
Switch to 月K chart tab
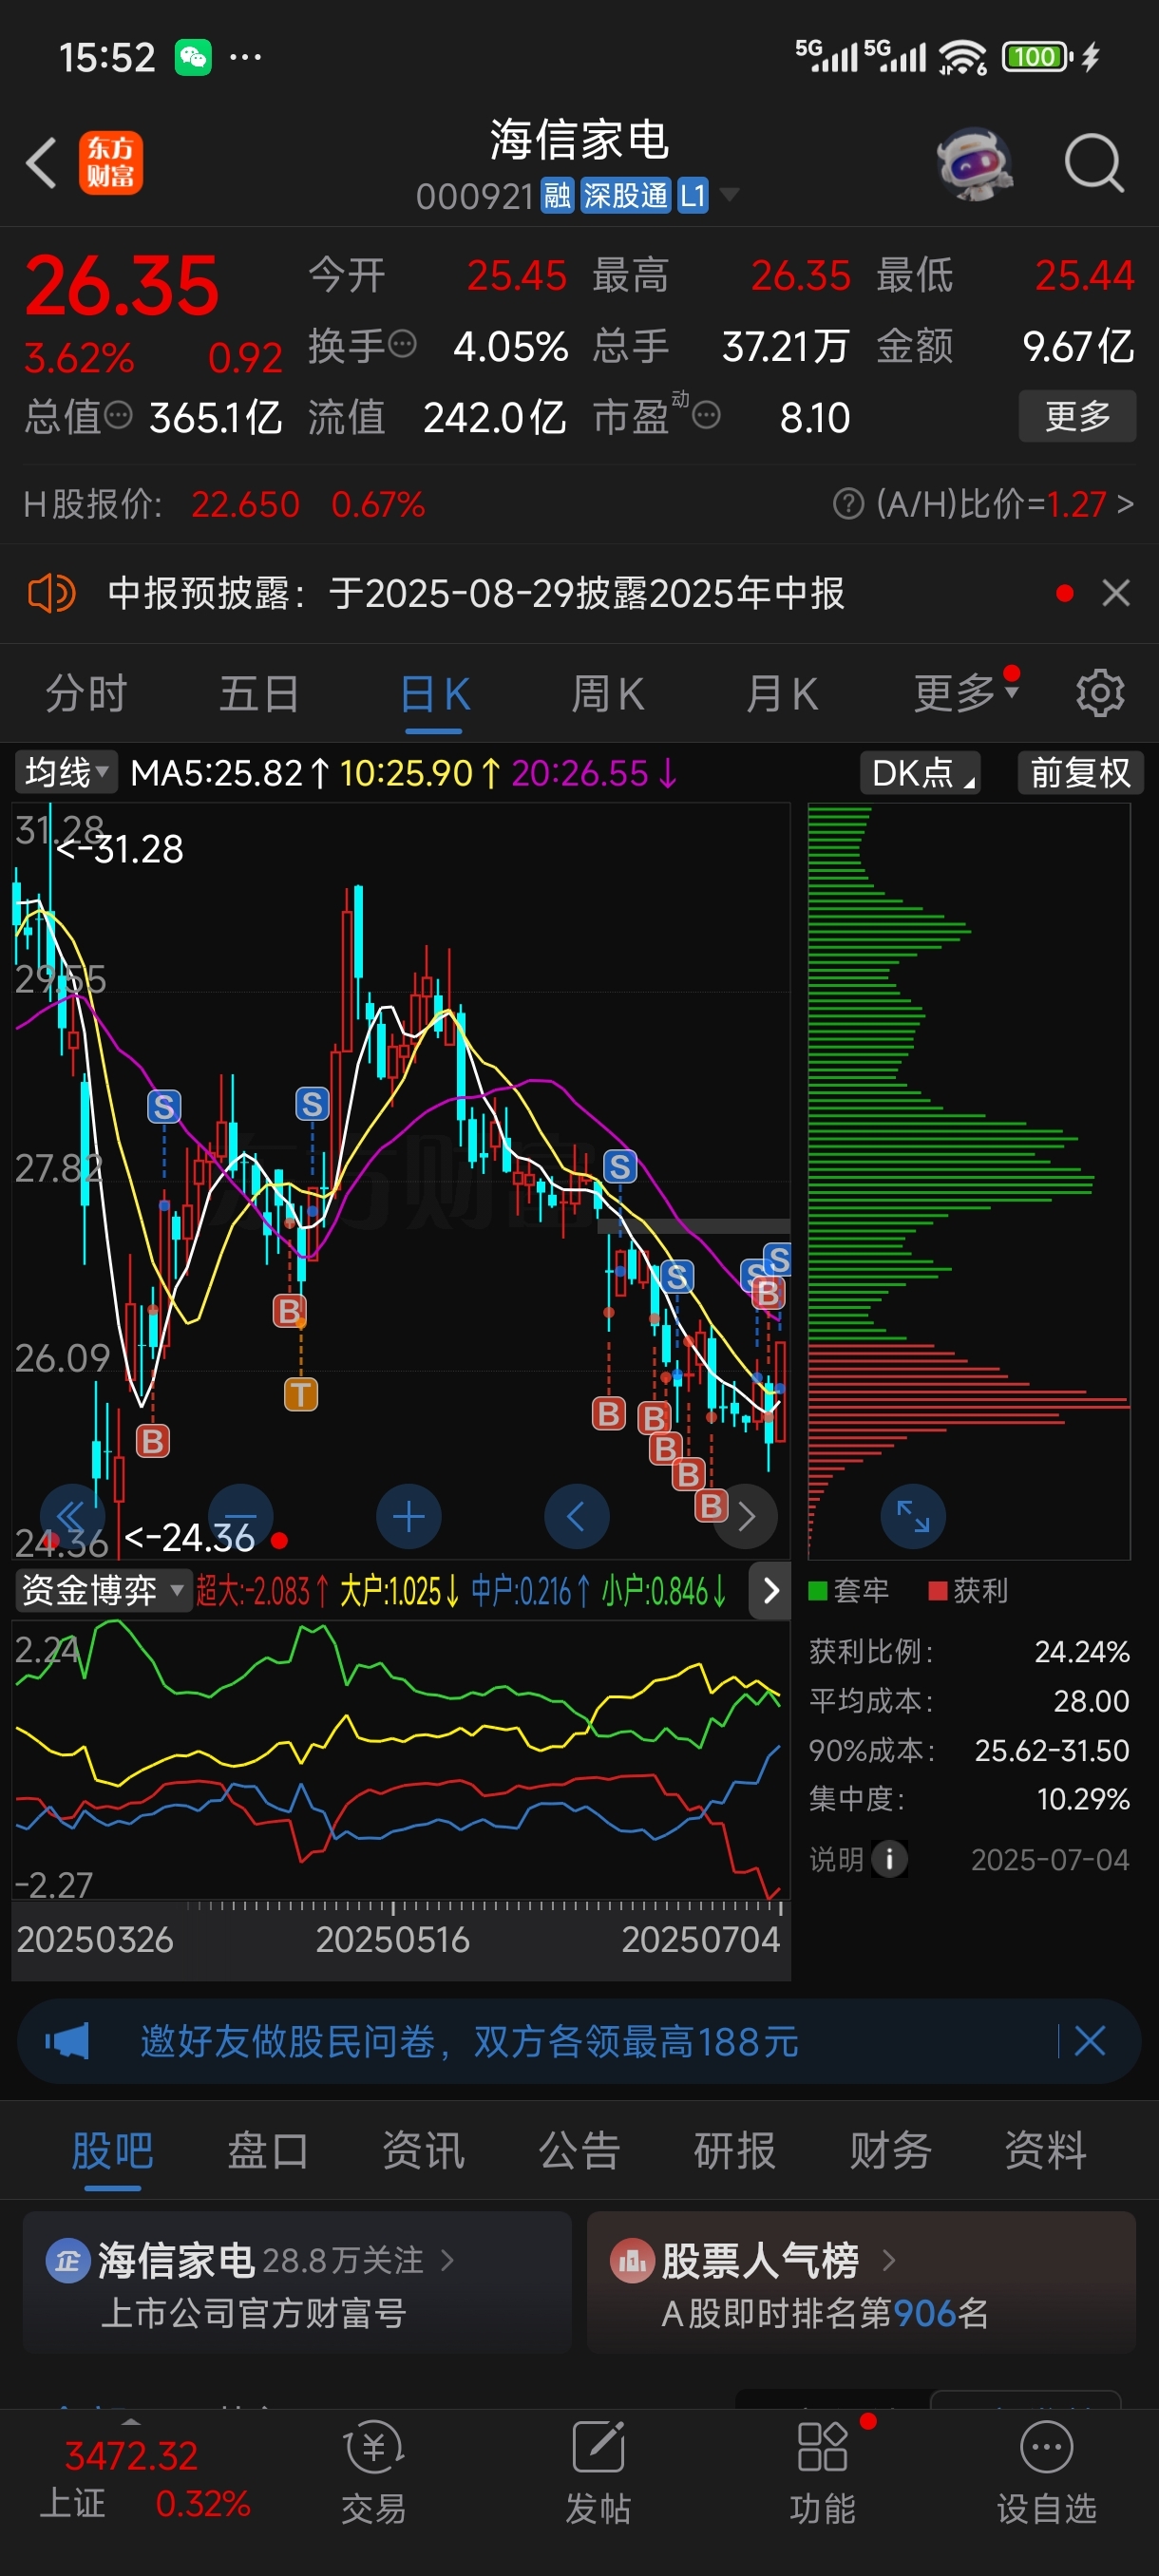[781, 693]
